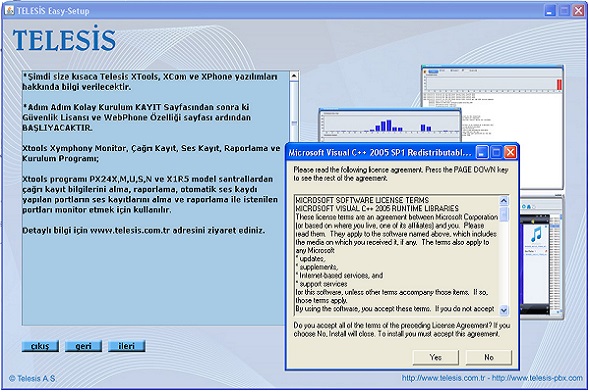Click the 'Detaylı bilgi için www.telesis.com.tr' line
590x392 pixels.
point(143,230)
